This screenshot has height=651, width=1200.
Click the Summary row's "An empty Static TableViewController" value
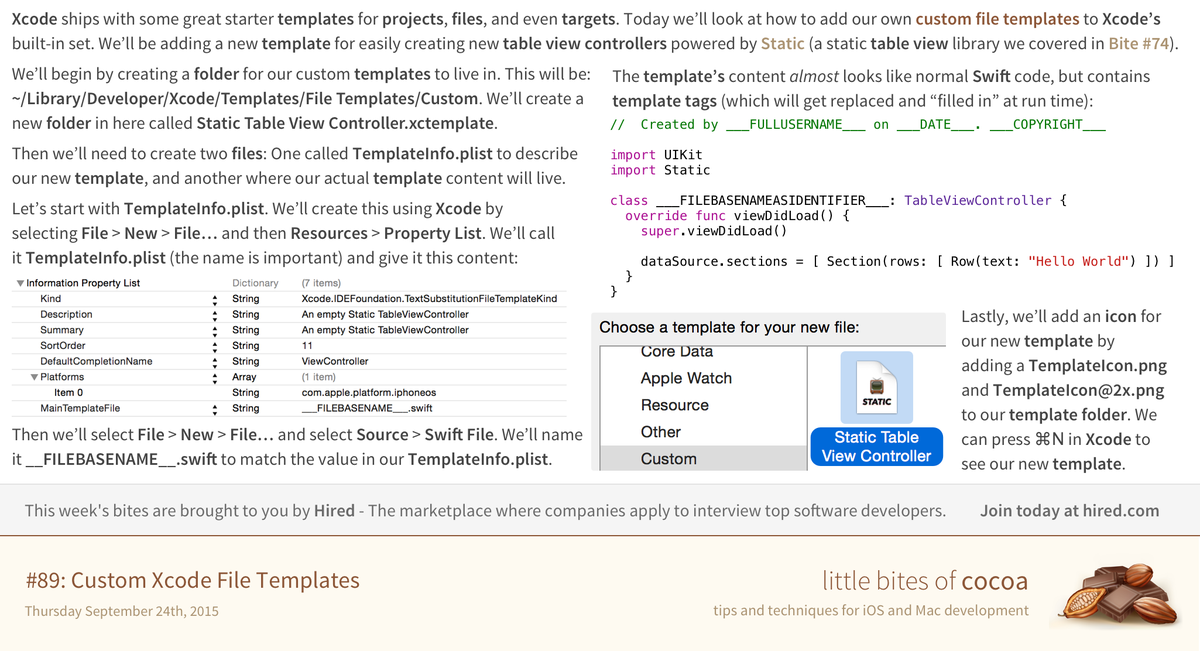click(385, 330)
